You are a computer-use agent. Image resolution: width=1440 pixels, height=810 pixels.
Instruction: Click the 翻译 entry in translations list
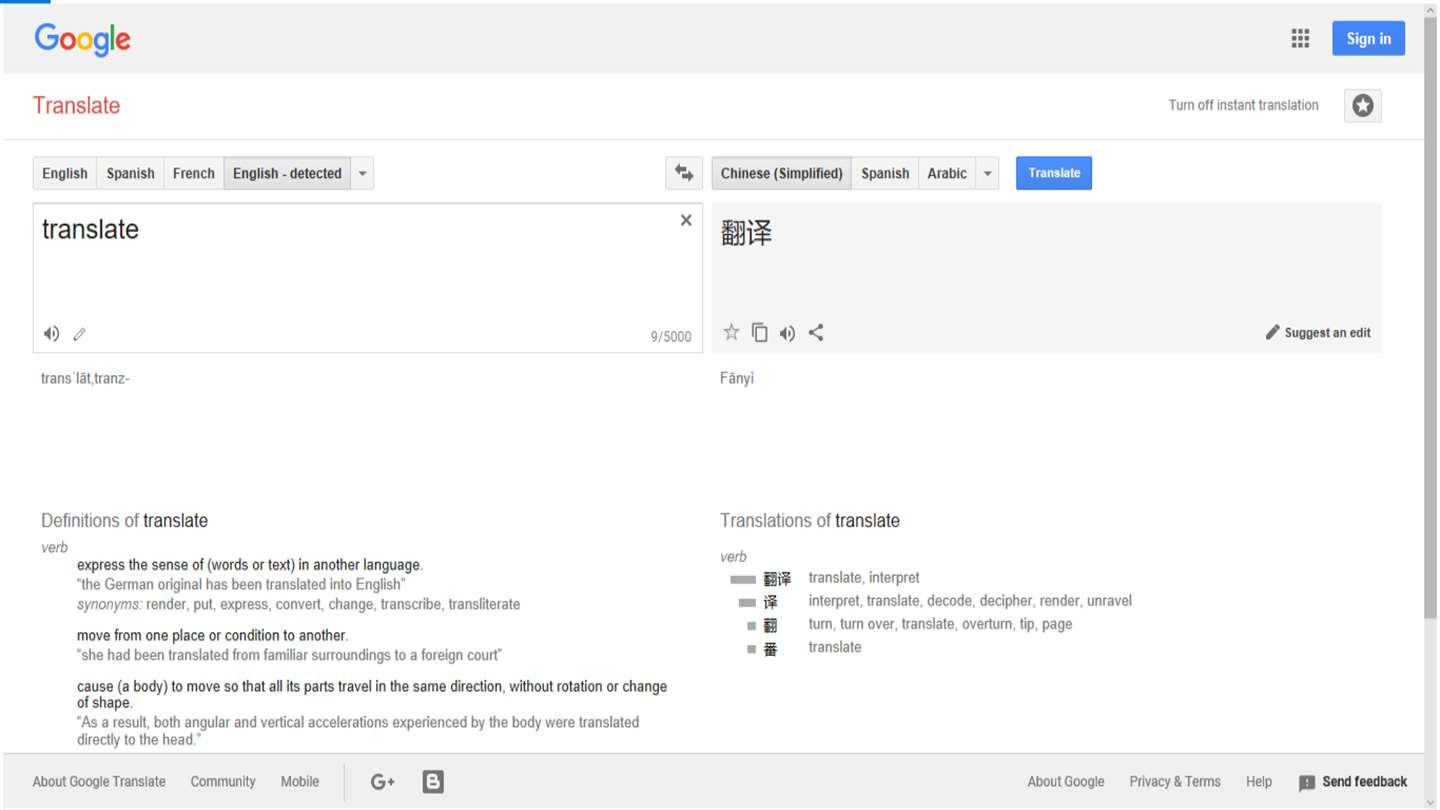777,579
